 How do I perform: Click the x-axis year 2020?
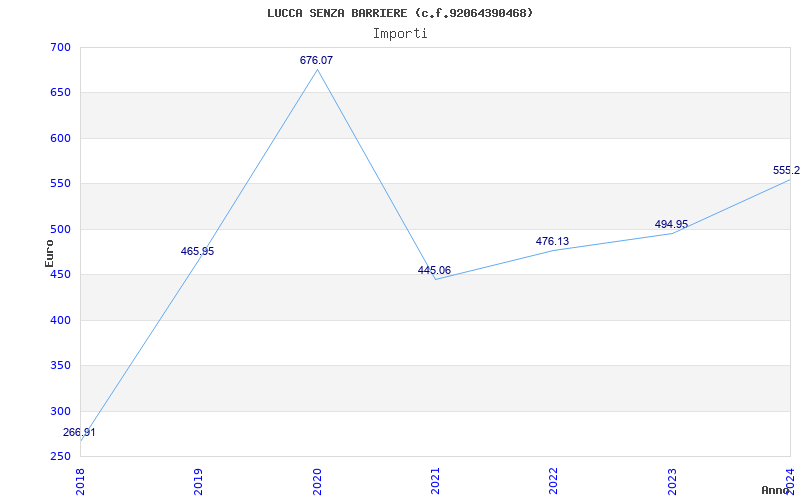click(x=317, y=482)
